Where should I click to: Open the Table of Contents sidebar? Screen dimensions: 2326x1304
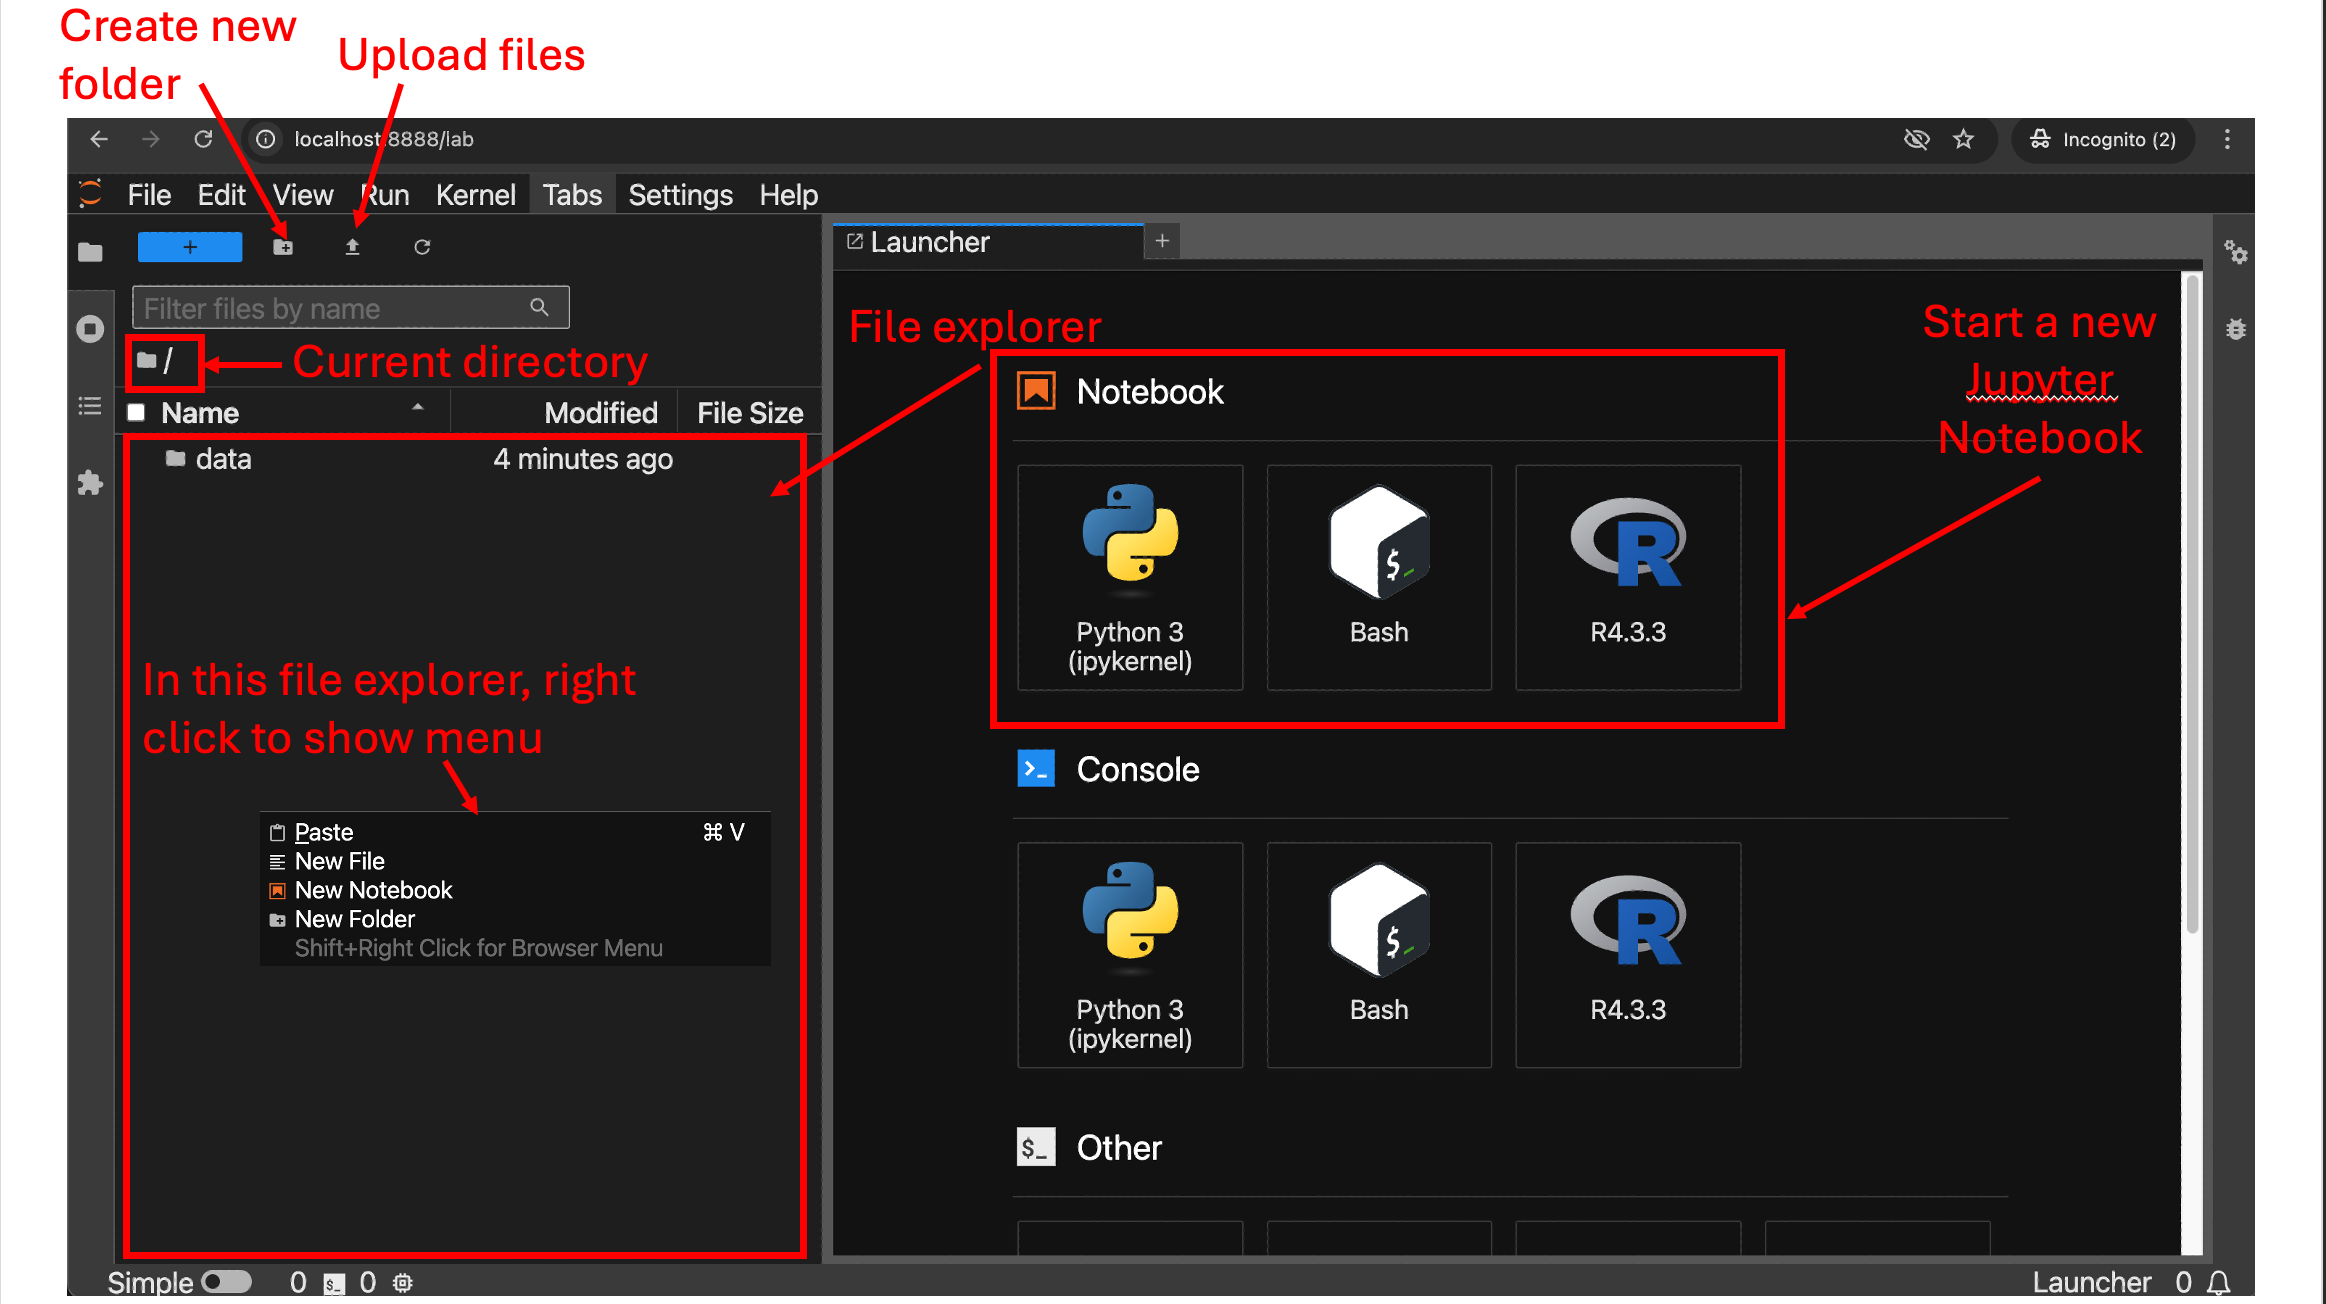pyautogui.click(x=90, y=406)
